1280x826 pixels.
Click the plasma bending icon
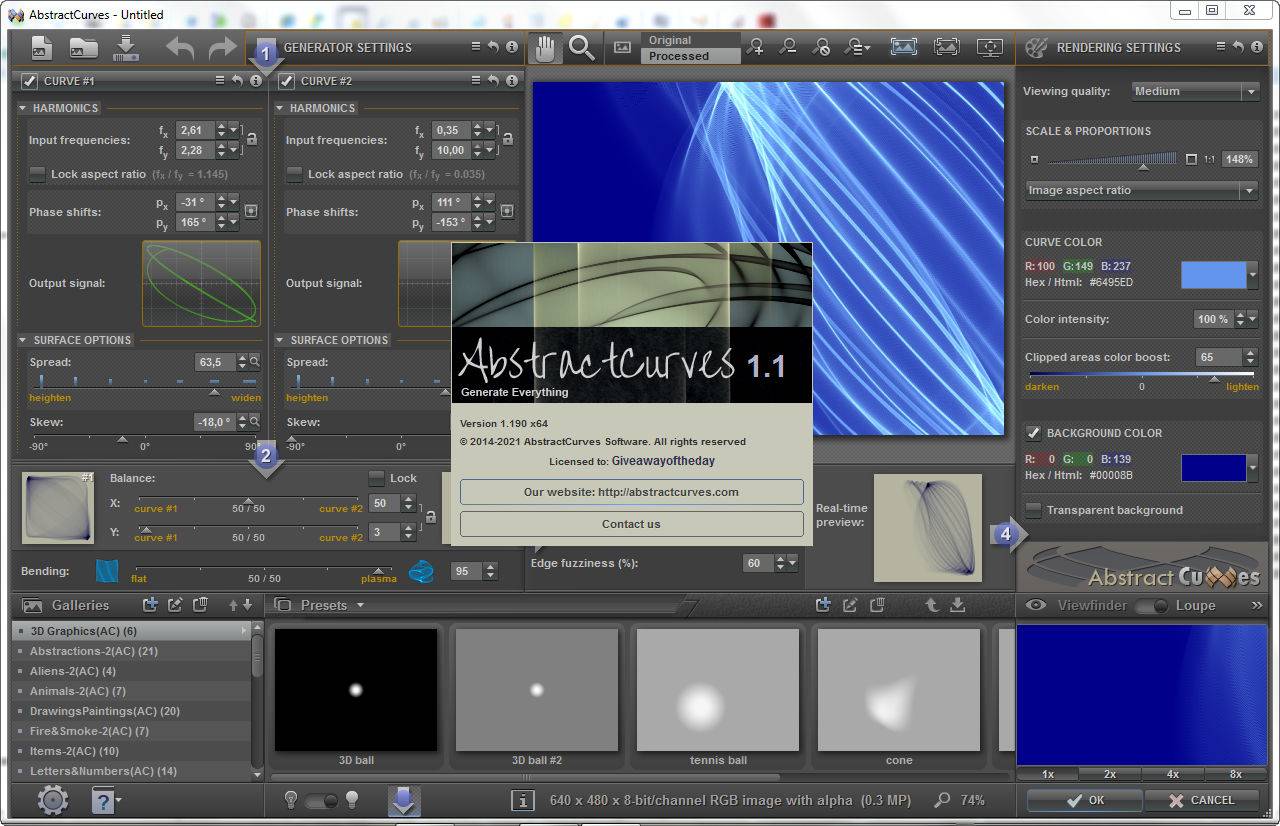click(x=422, y=571)
